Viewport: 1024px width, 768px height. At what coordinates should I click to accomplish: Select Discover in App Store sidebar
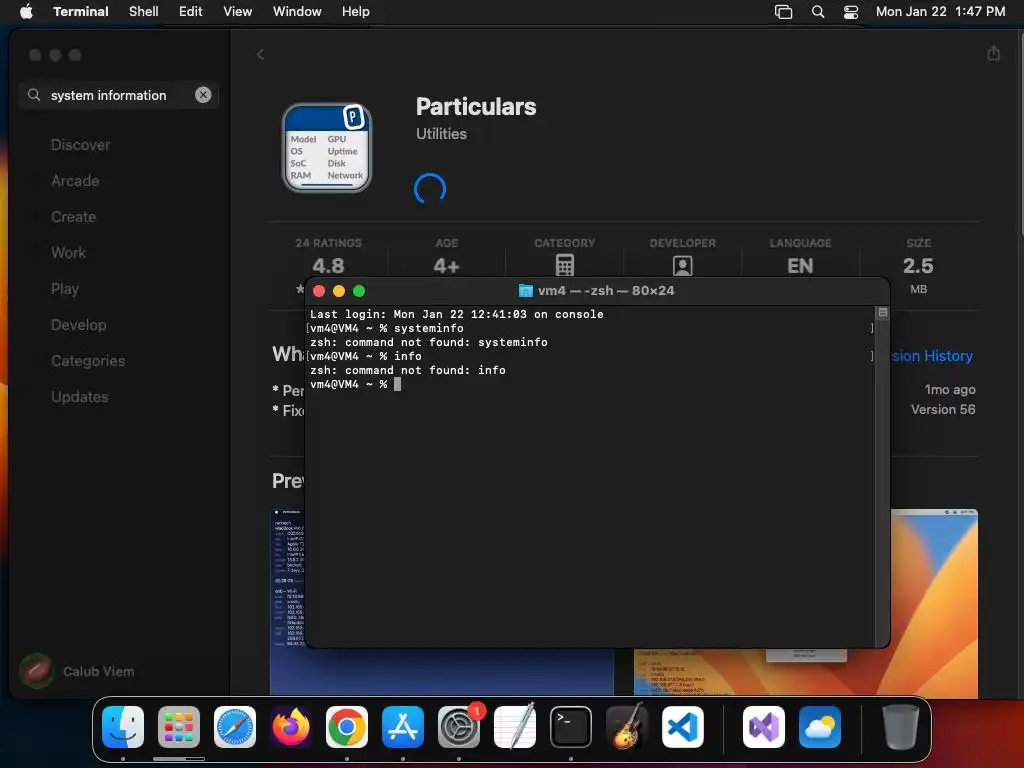click(x=80, y=145)
